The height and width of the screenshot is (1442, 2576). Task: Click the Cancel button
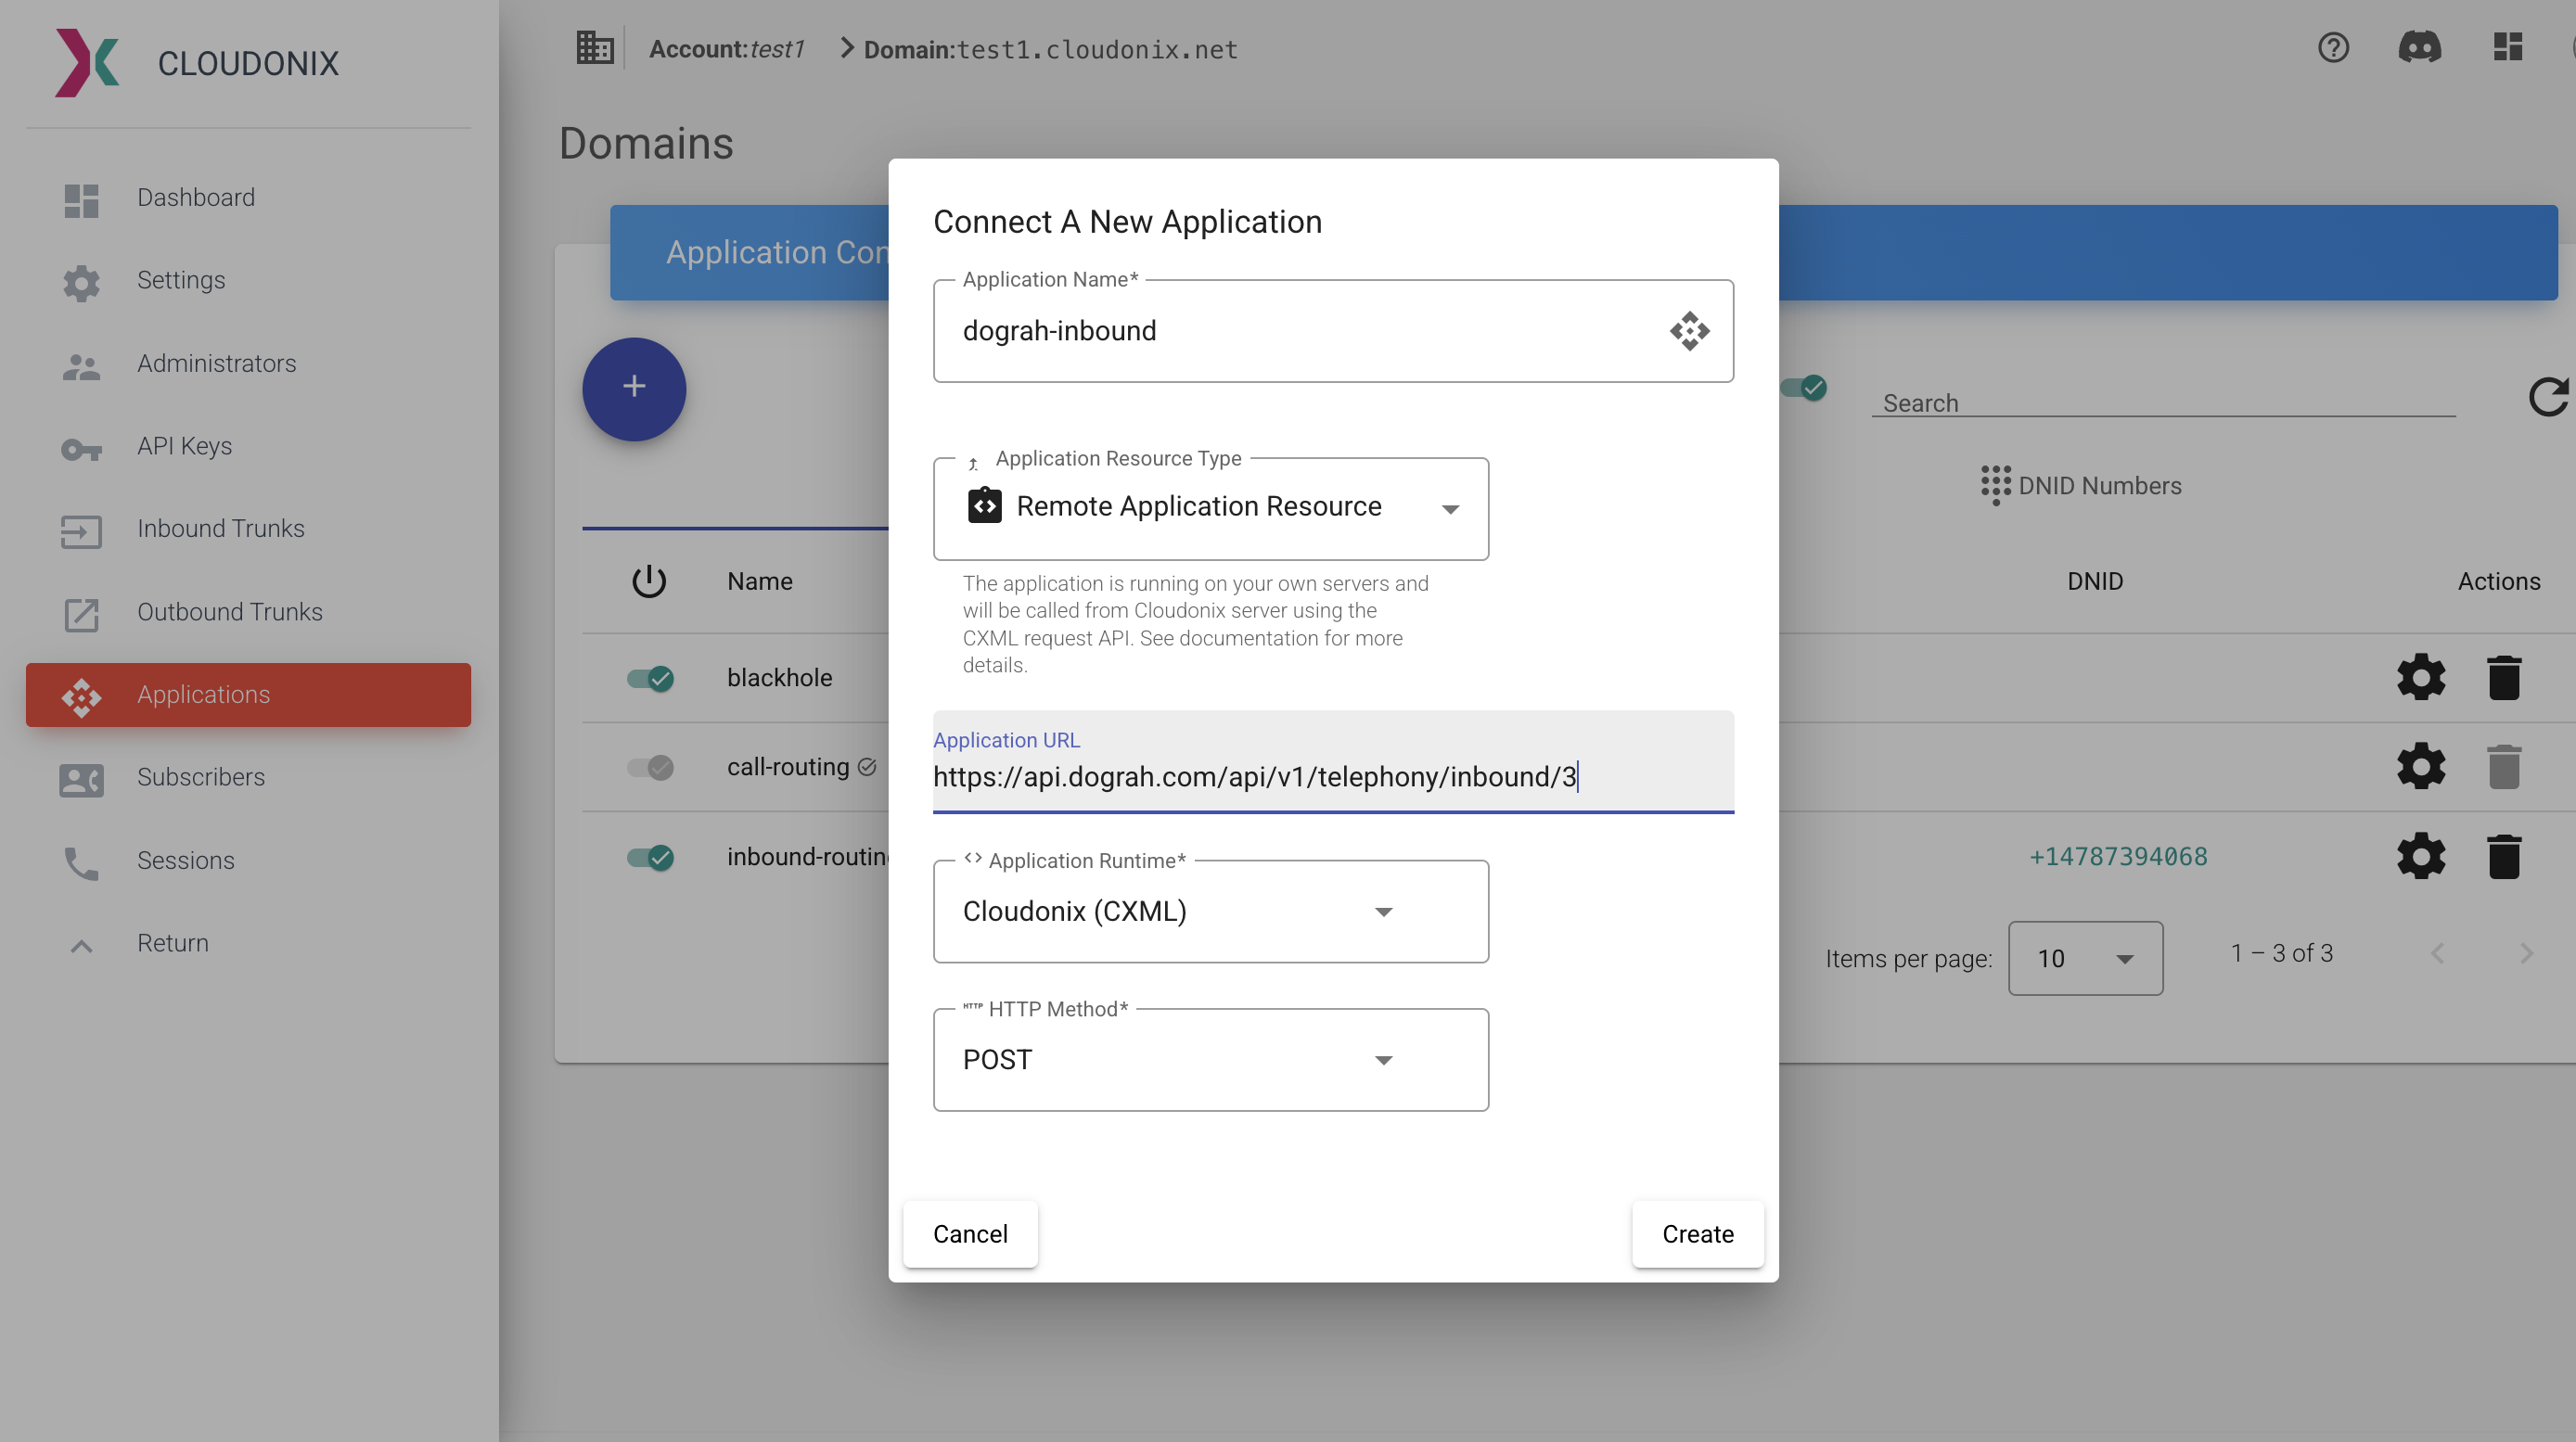[970, 1234]
